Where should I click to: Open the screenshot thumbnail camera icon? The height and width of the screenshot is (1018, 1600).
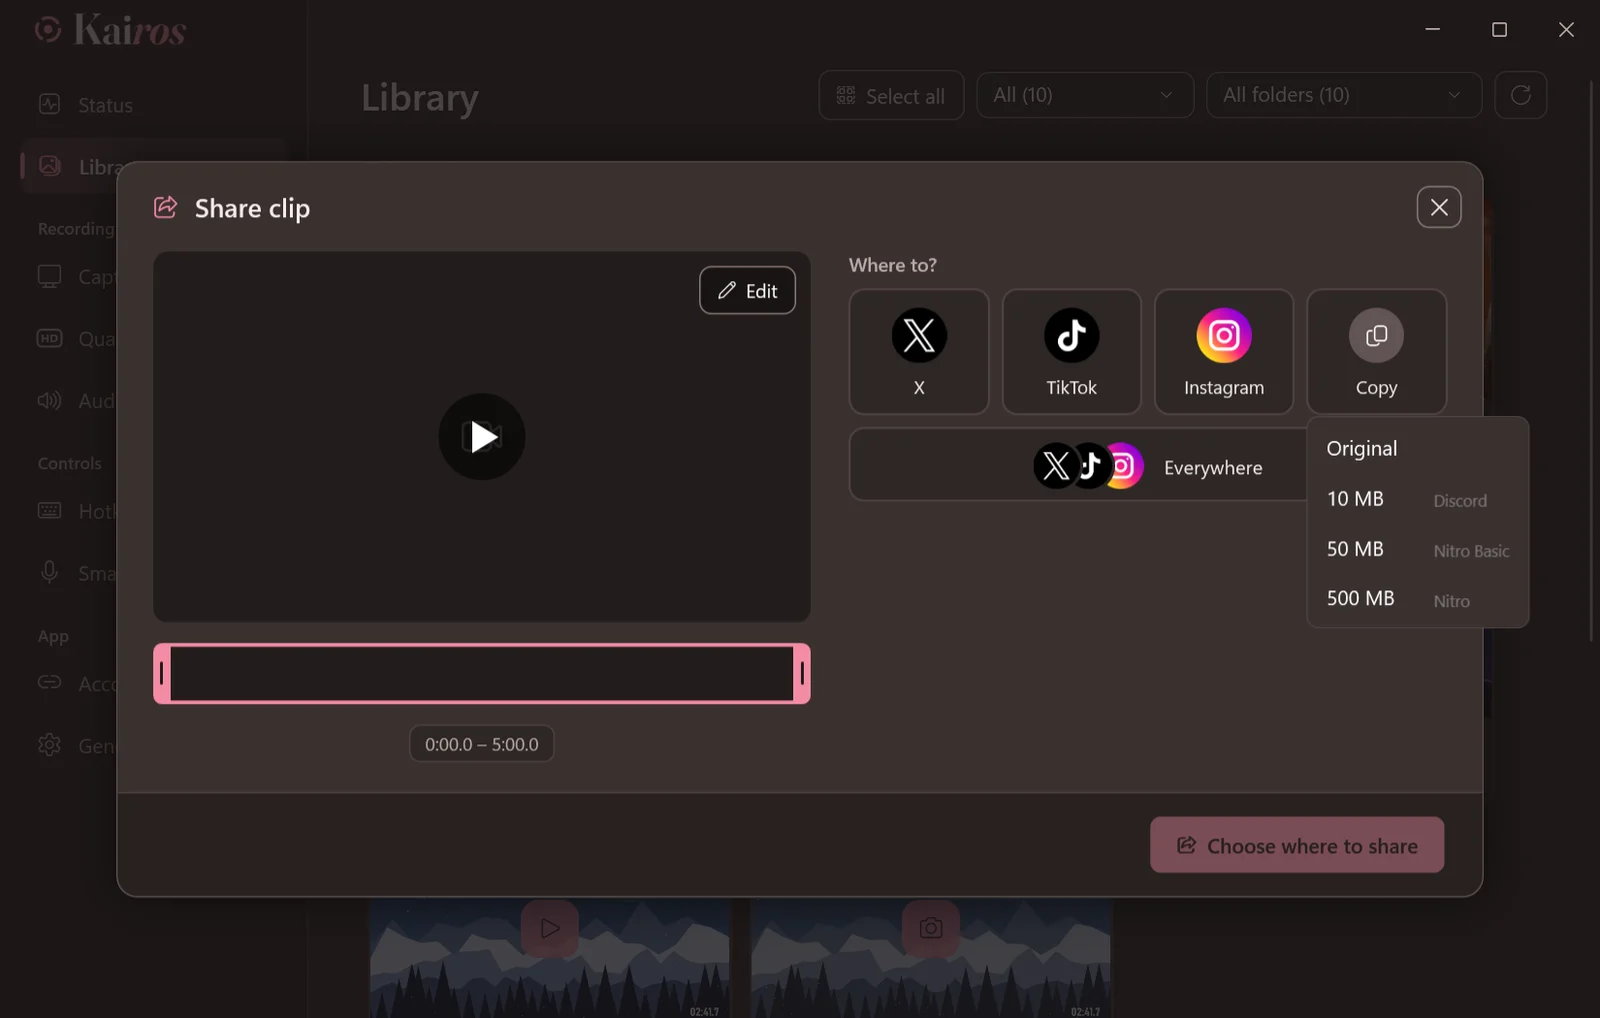point(931,928)
